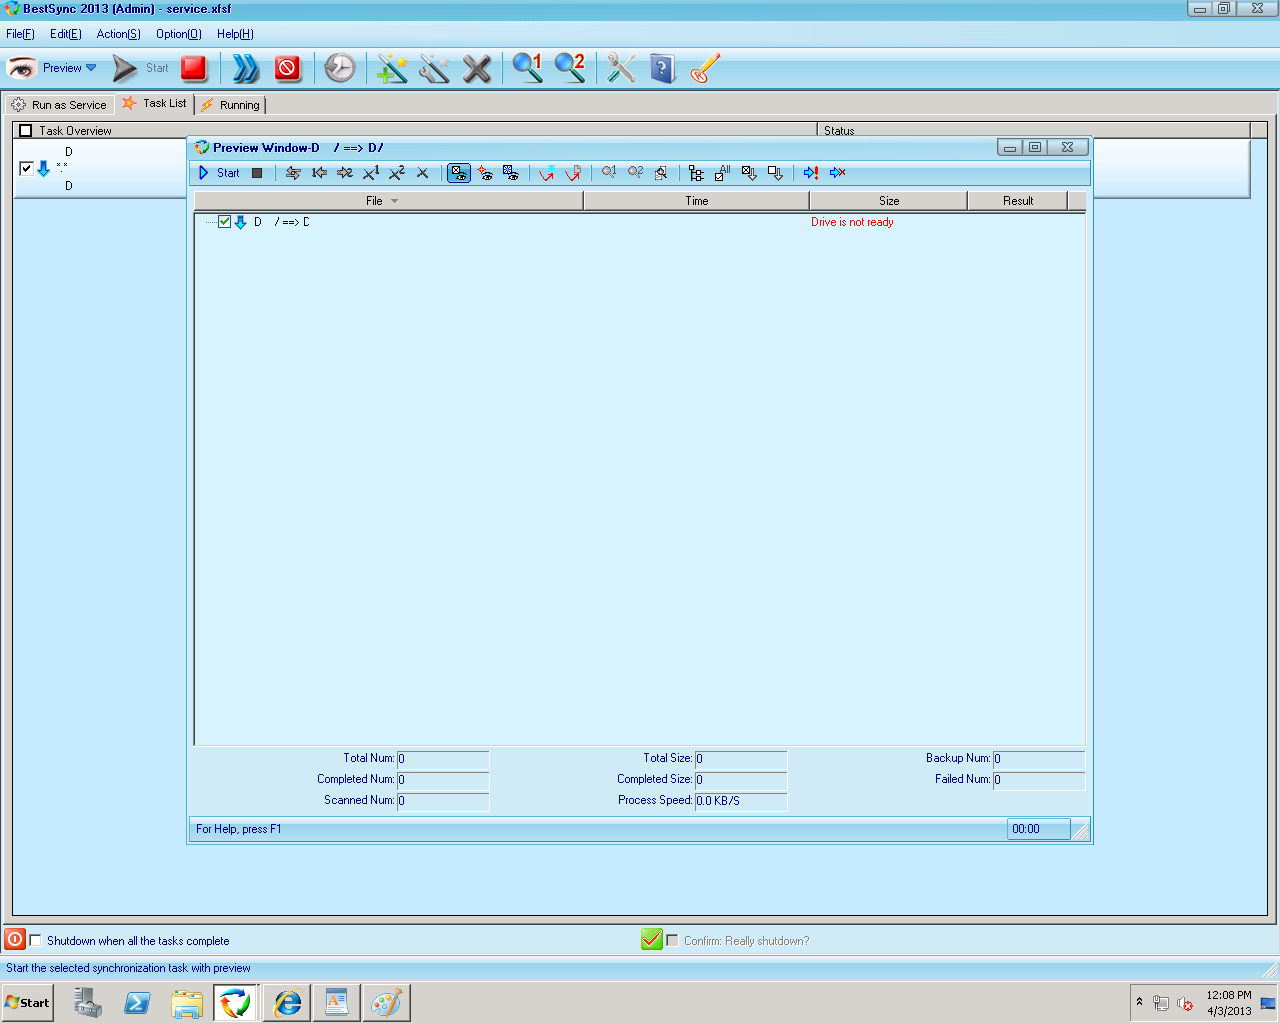The height and width of the screenshot is (1024, 1280).
Task: Click the red check with cyan star icon
Action: pyautogui.click(x=546, y=173)
